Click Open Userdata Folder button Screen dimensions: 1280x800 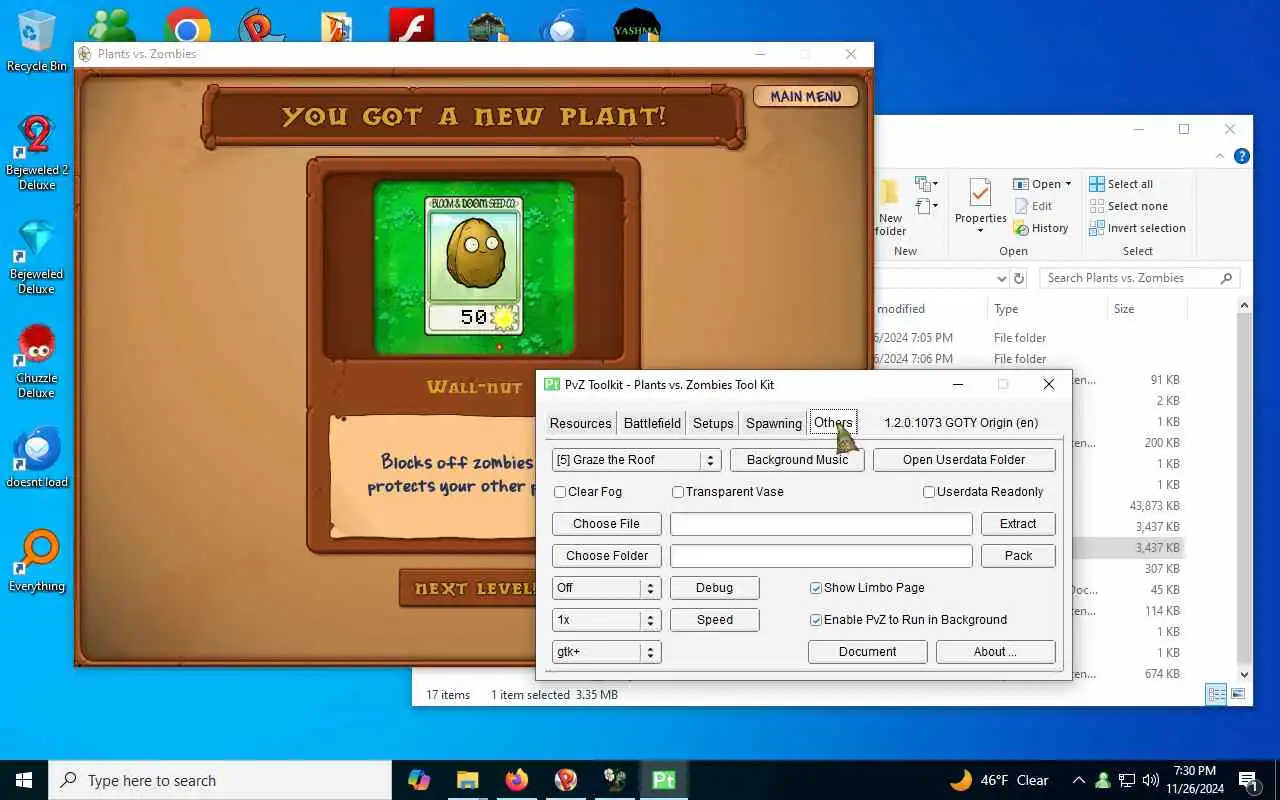[964, 460]
